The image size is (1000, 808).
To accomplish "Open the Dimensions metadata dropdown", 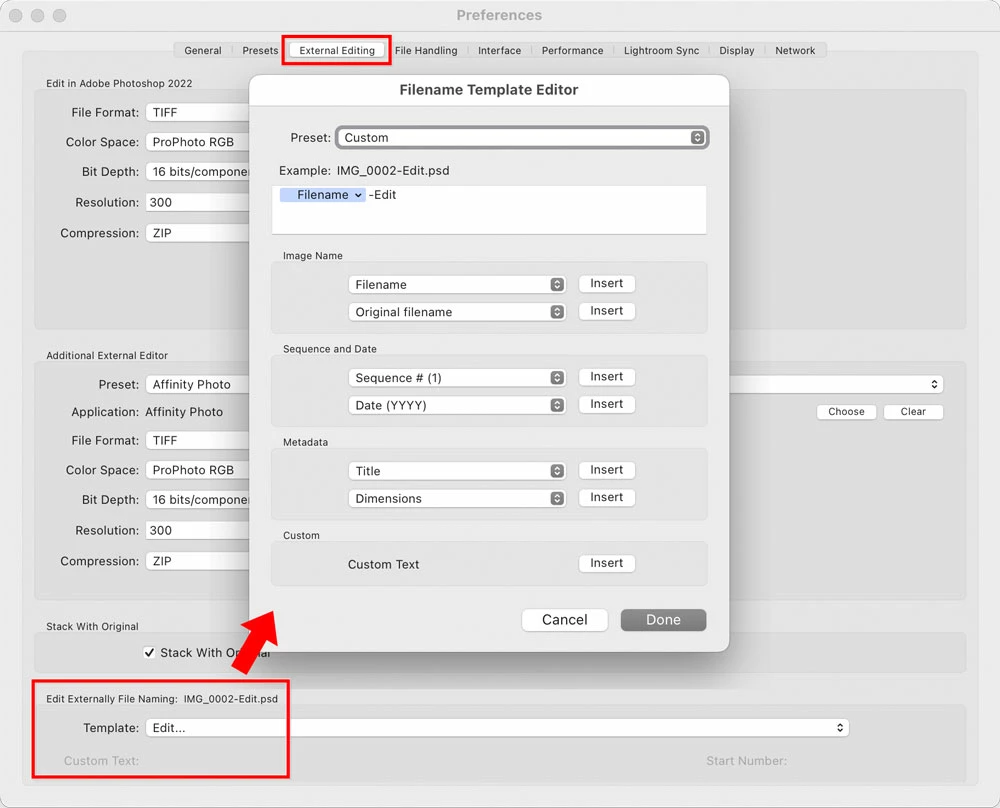I will pos(457,498).
